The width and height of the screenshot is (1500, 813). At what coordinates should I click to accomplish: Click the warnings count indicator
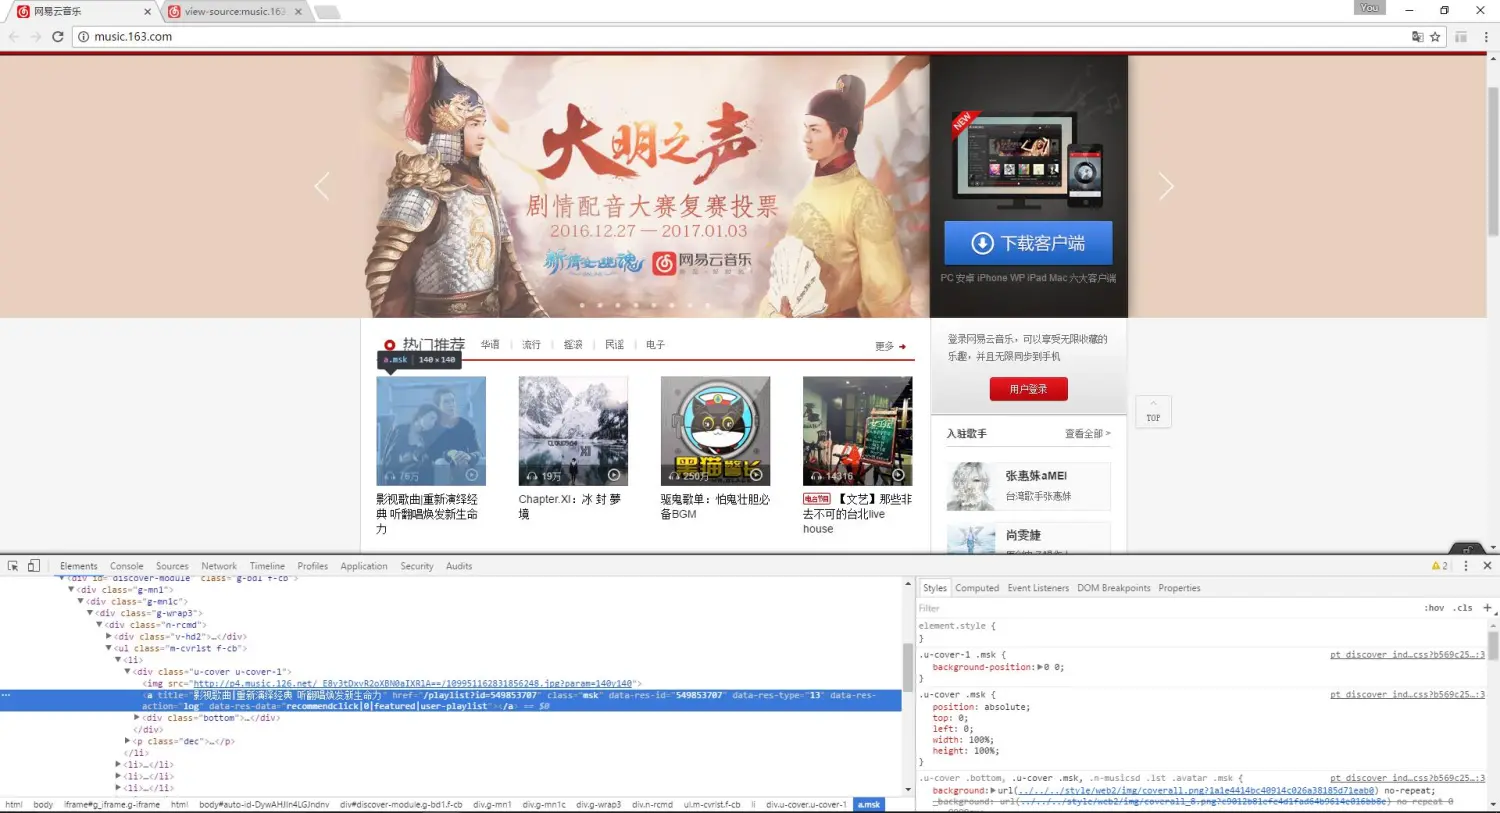tap(1440, 566)
